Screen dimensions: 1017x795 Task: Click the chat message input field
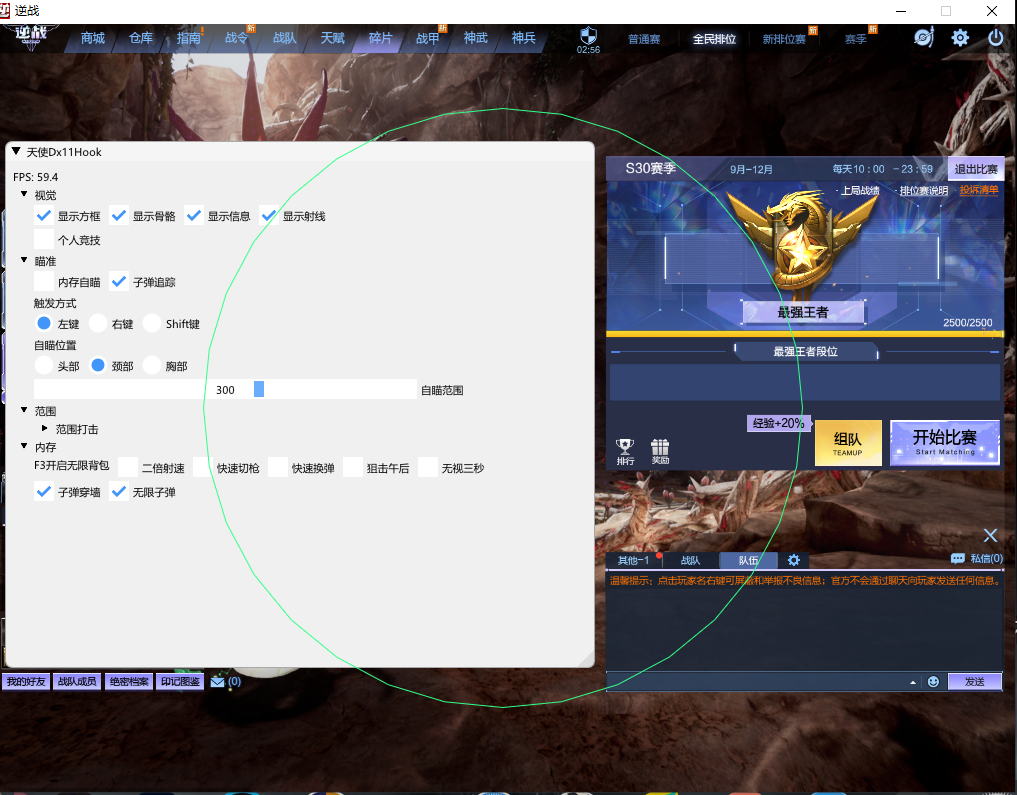(758, 681)
